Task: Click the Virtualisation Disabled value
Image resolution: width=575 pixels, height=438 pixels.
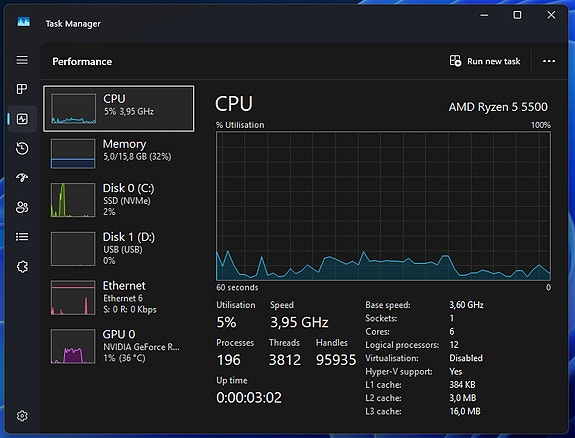Action: tap(466, 358)
